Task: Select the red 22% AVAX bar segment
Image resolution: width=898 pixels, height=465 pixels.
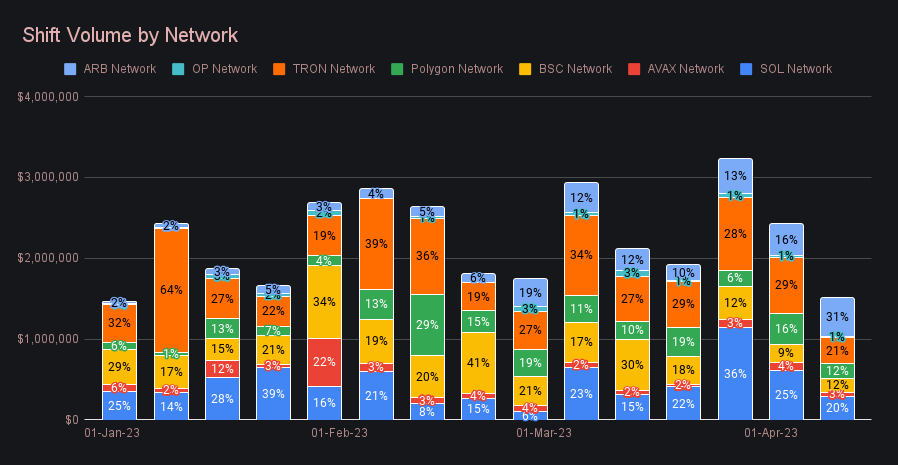Action: (324, 362)
